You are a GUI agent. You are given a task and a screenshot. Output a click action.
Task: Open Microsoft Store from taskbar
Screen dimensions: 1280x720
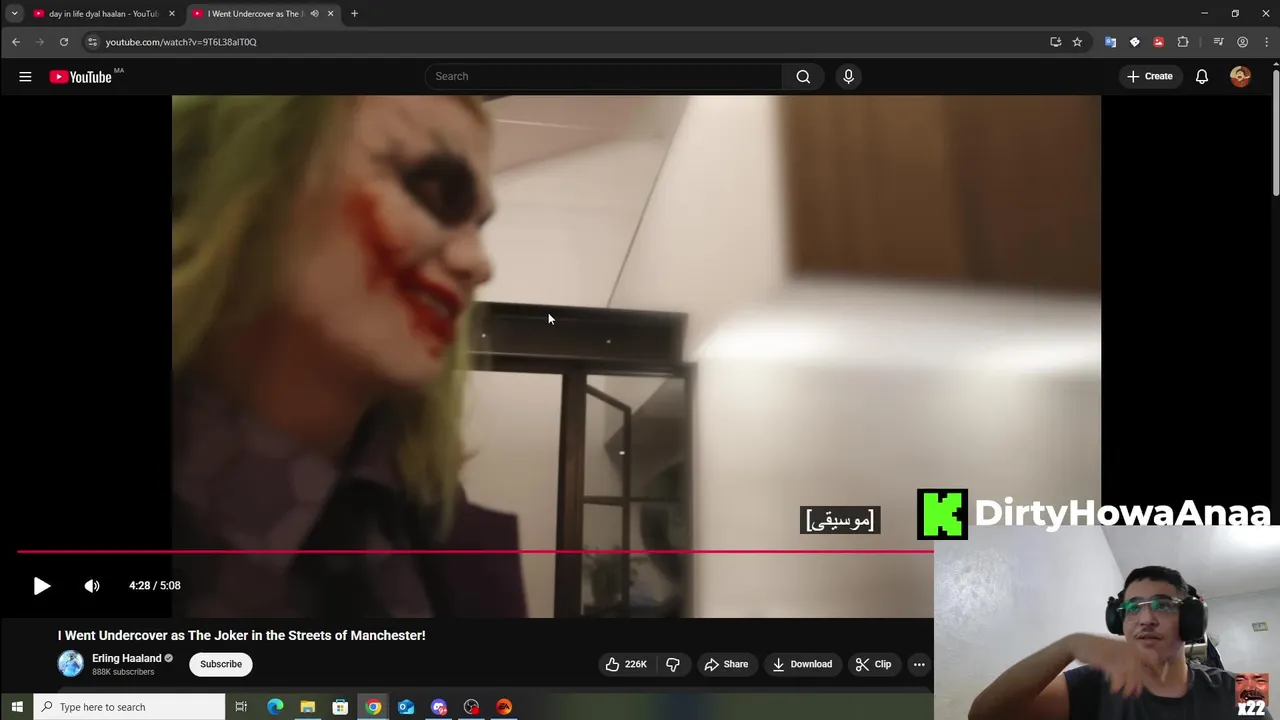[x=340, y=707]
